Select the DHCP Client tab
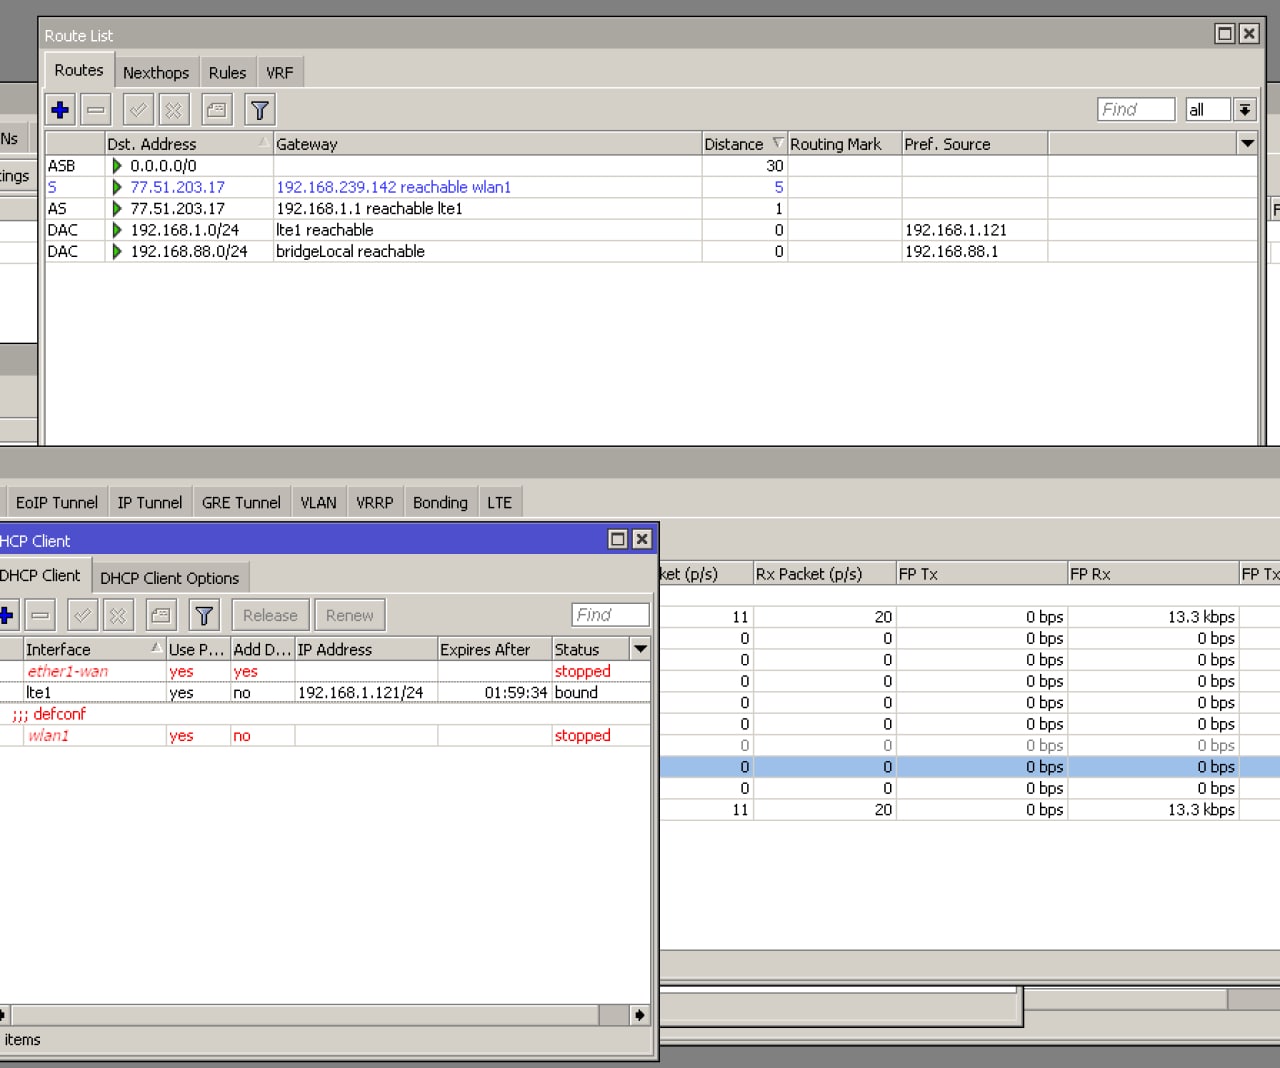Viewport: 1280px width, 1068px height. coord(40,575)
